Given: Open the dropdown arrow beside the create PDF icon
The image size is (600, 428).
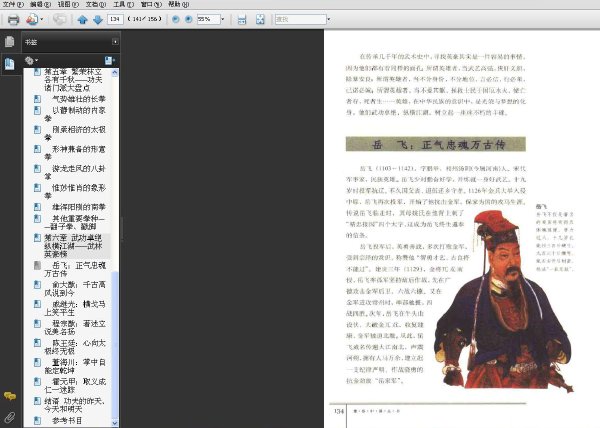Looking at the screenshot, I should [x=42, y=19].
